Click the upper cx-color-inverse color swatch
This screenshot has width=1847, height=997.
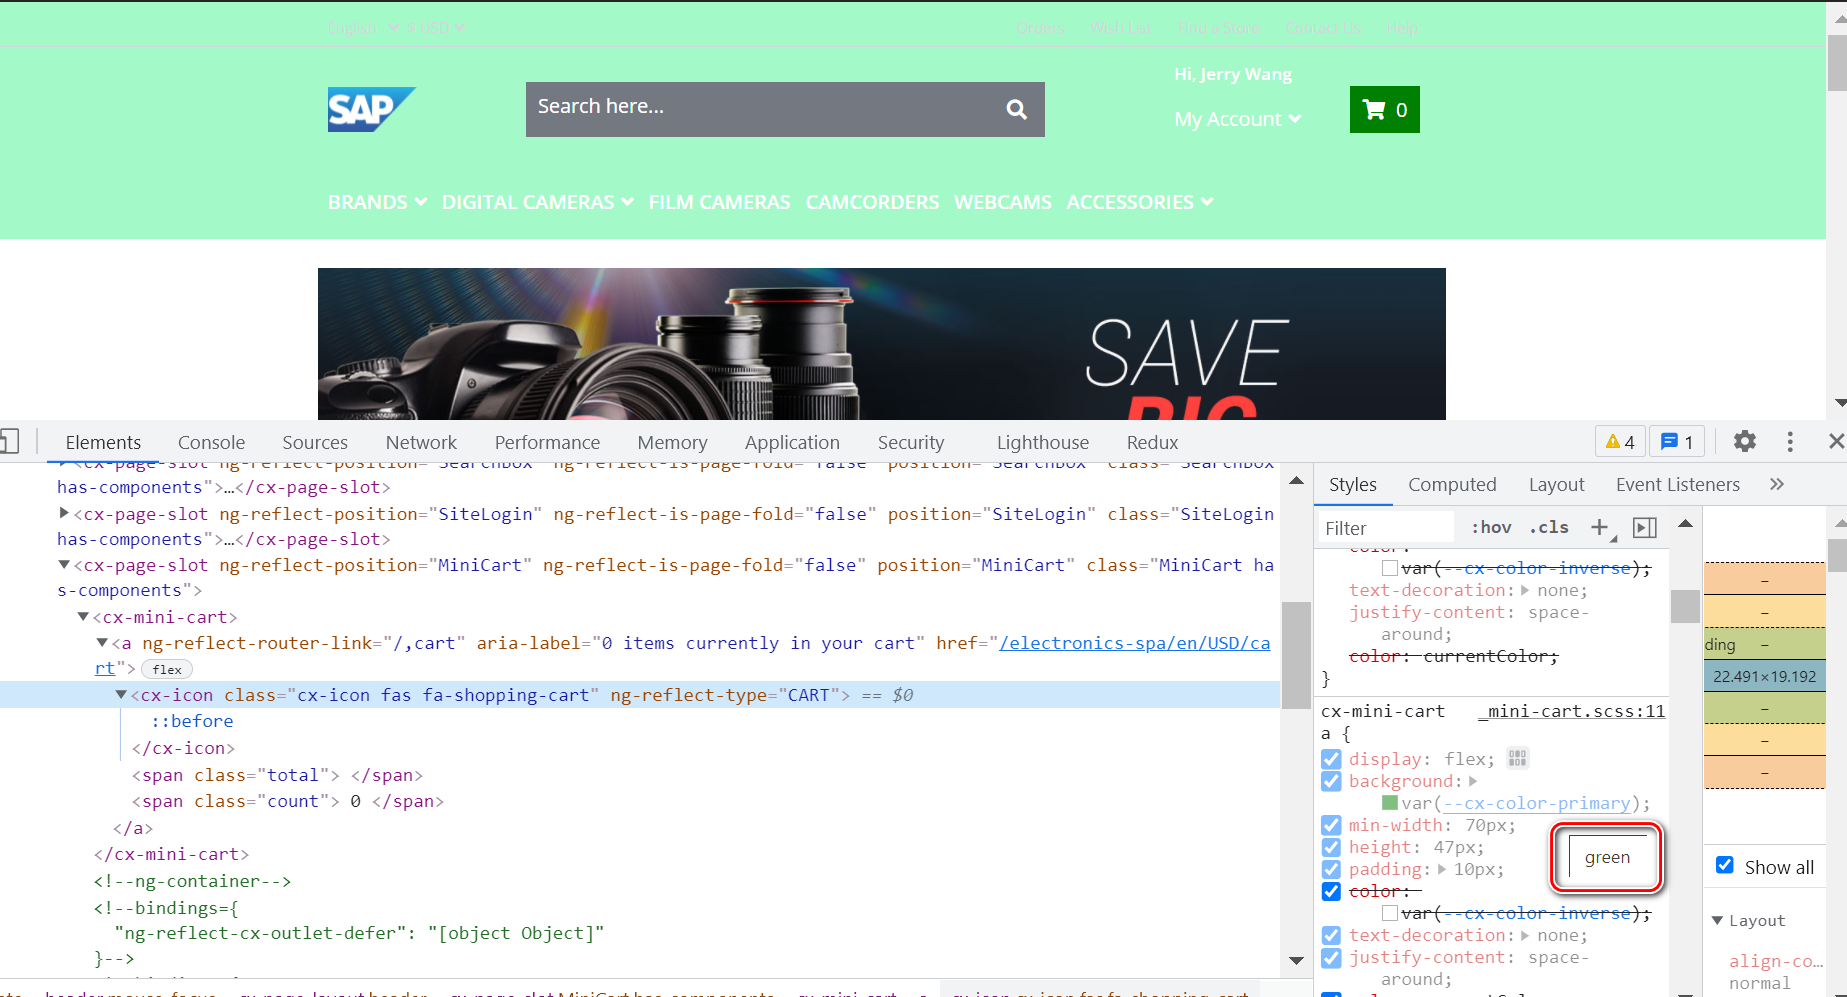tap(1389, 568)
